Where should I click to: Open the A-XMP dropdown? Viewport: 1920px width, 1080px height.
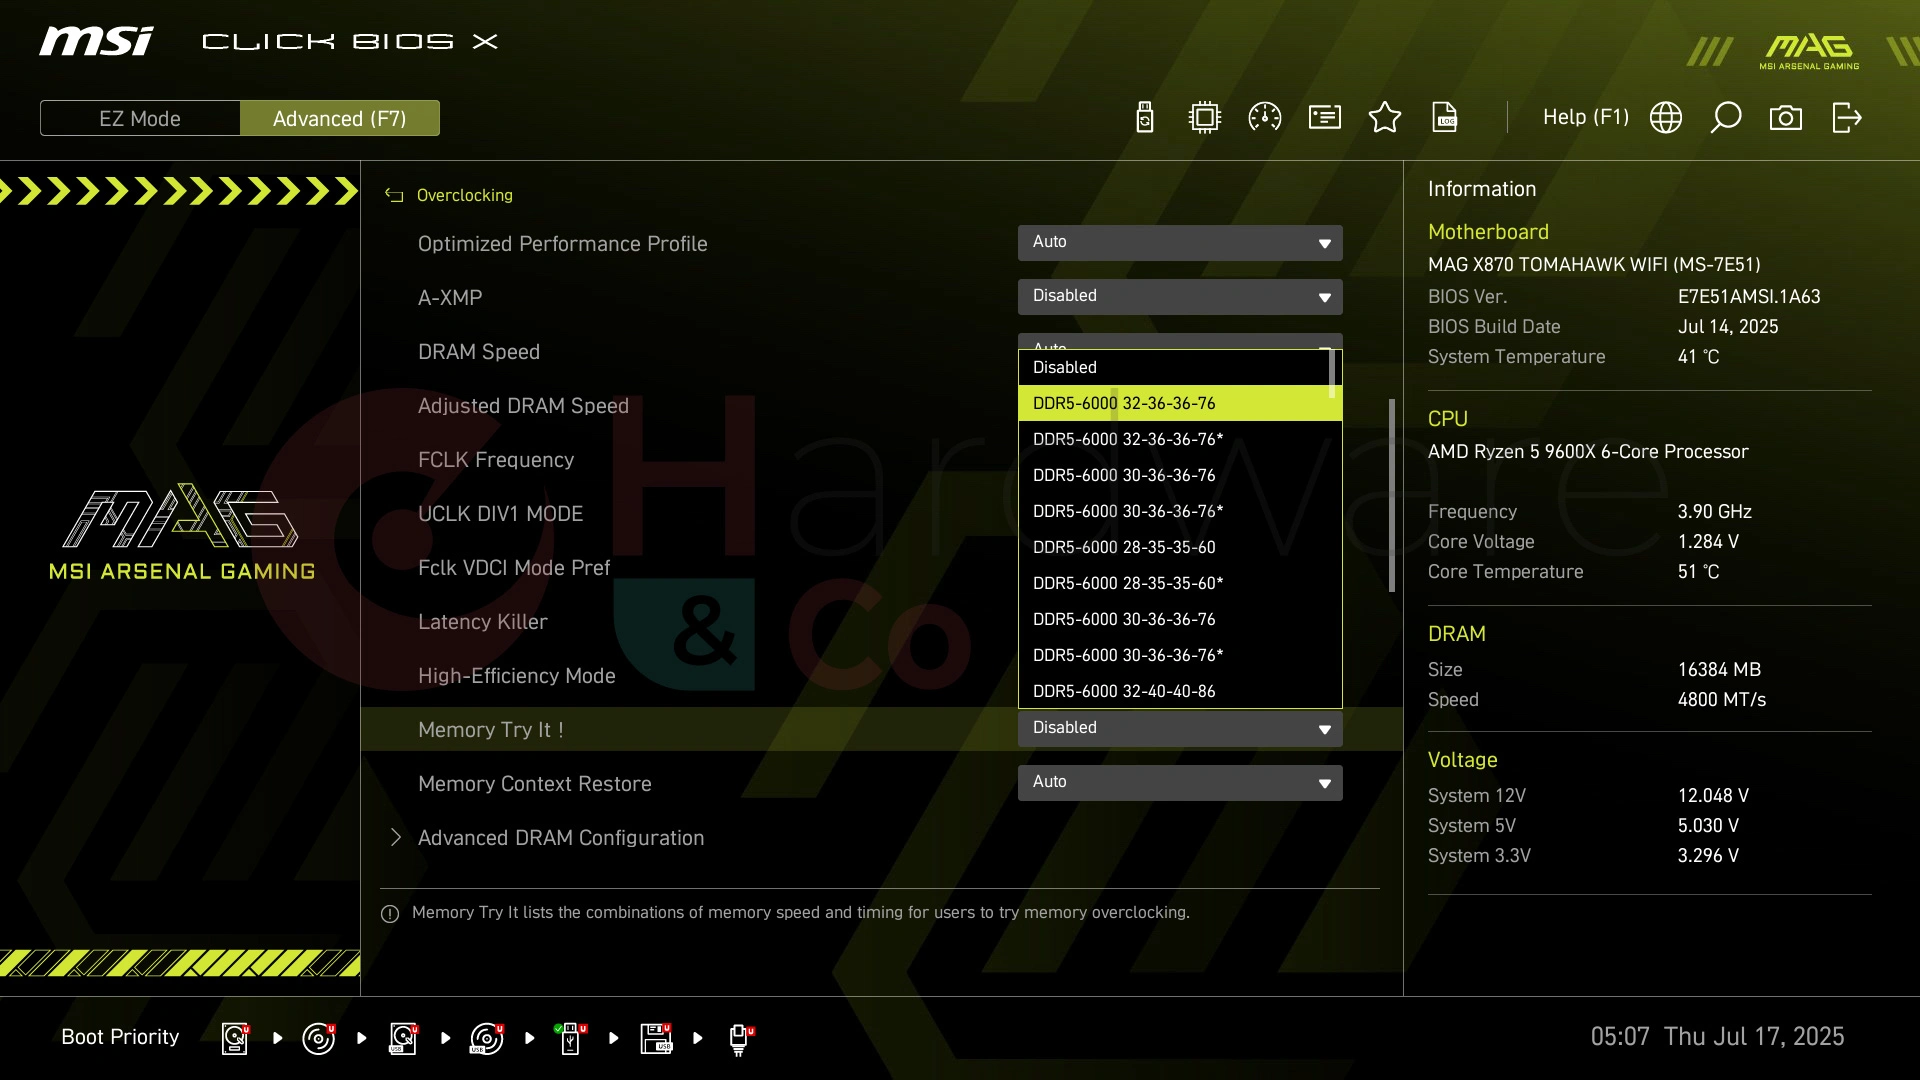pyautogui.click(x=1180, y=296)
